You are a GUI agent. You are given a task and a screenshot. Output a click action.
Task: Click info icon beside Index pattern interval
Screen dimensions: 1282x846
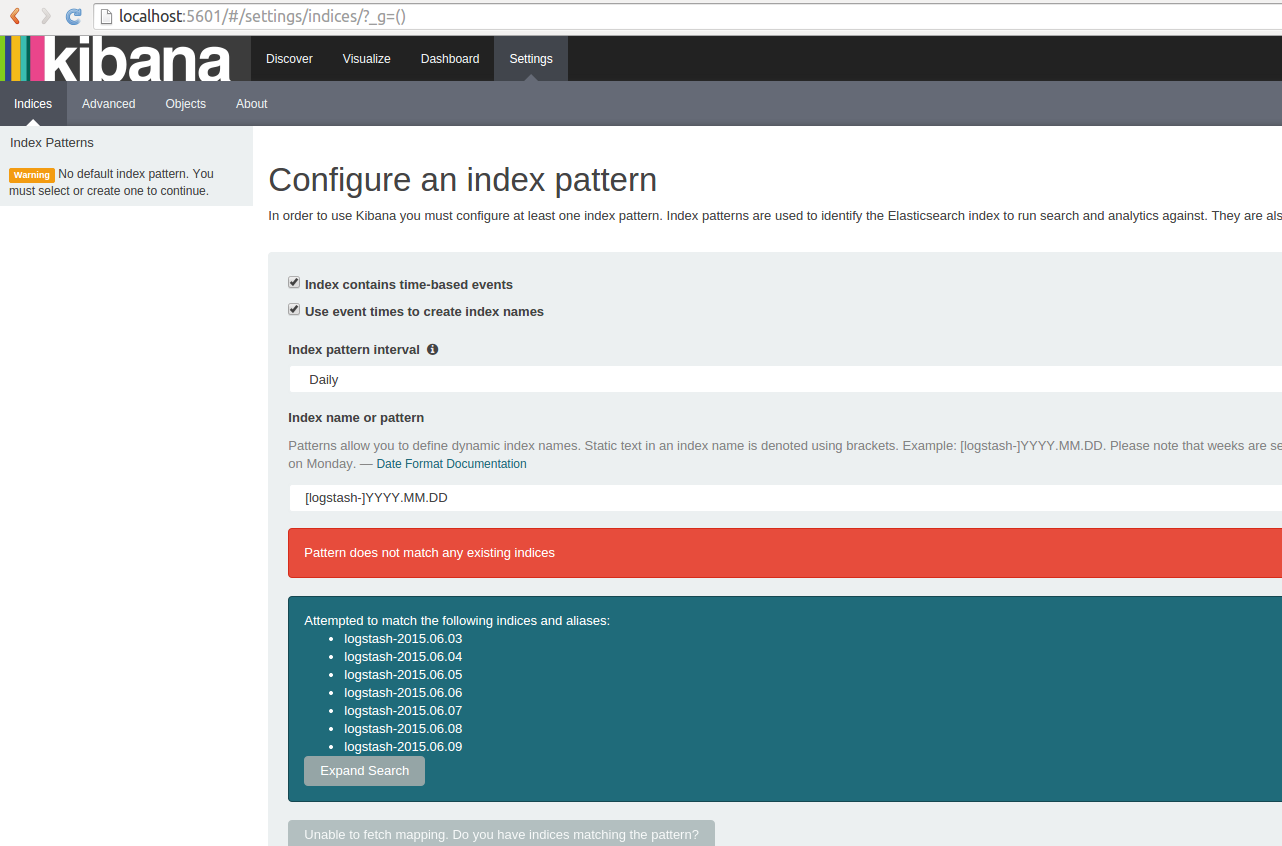pyautogui.click(x=432, y=349)
